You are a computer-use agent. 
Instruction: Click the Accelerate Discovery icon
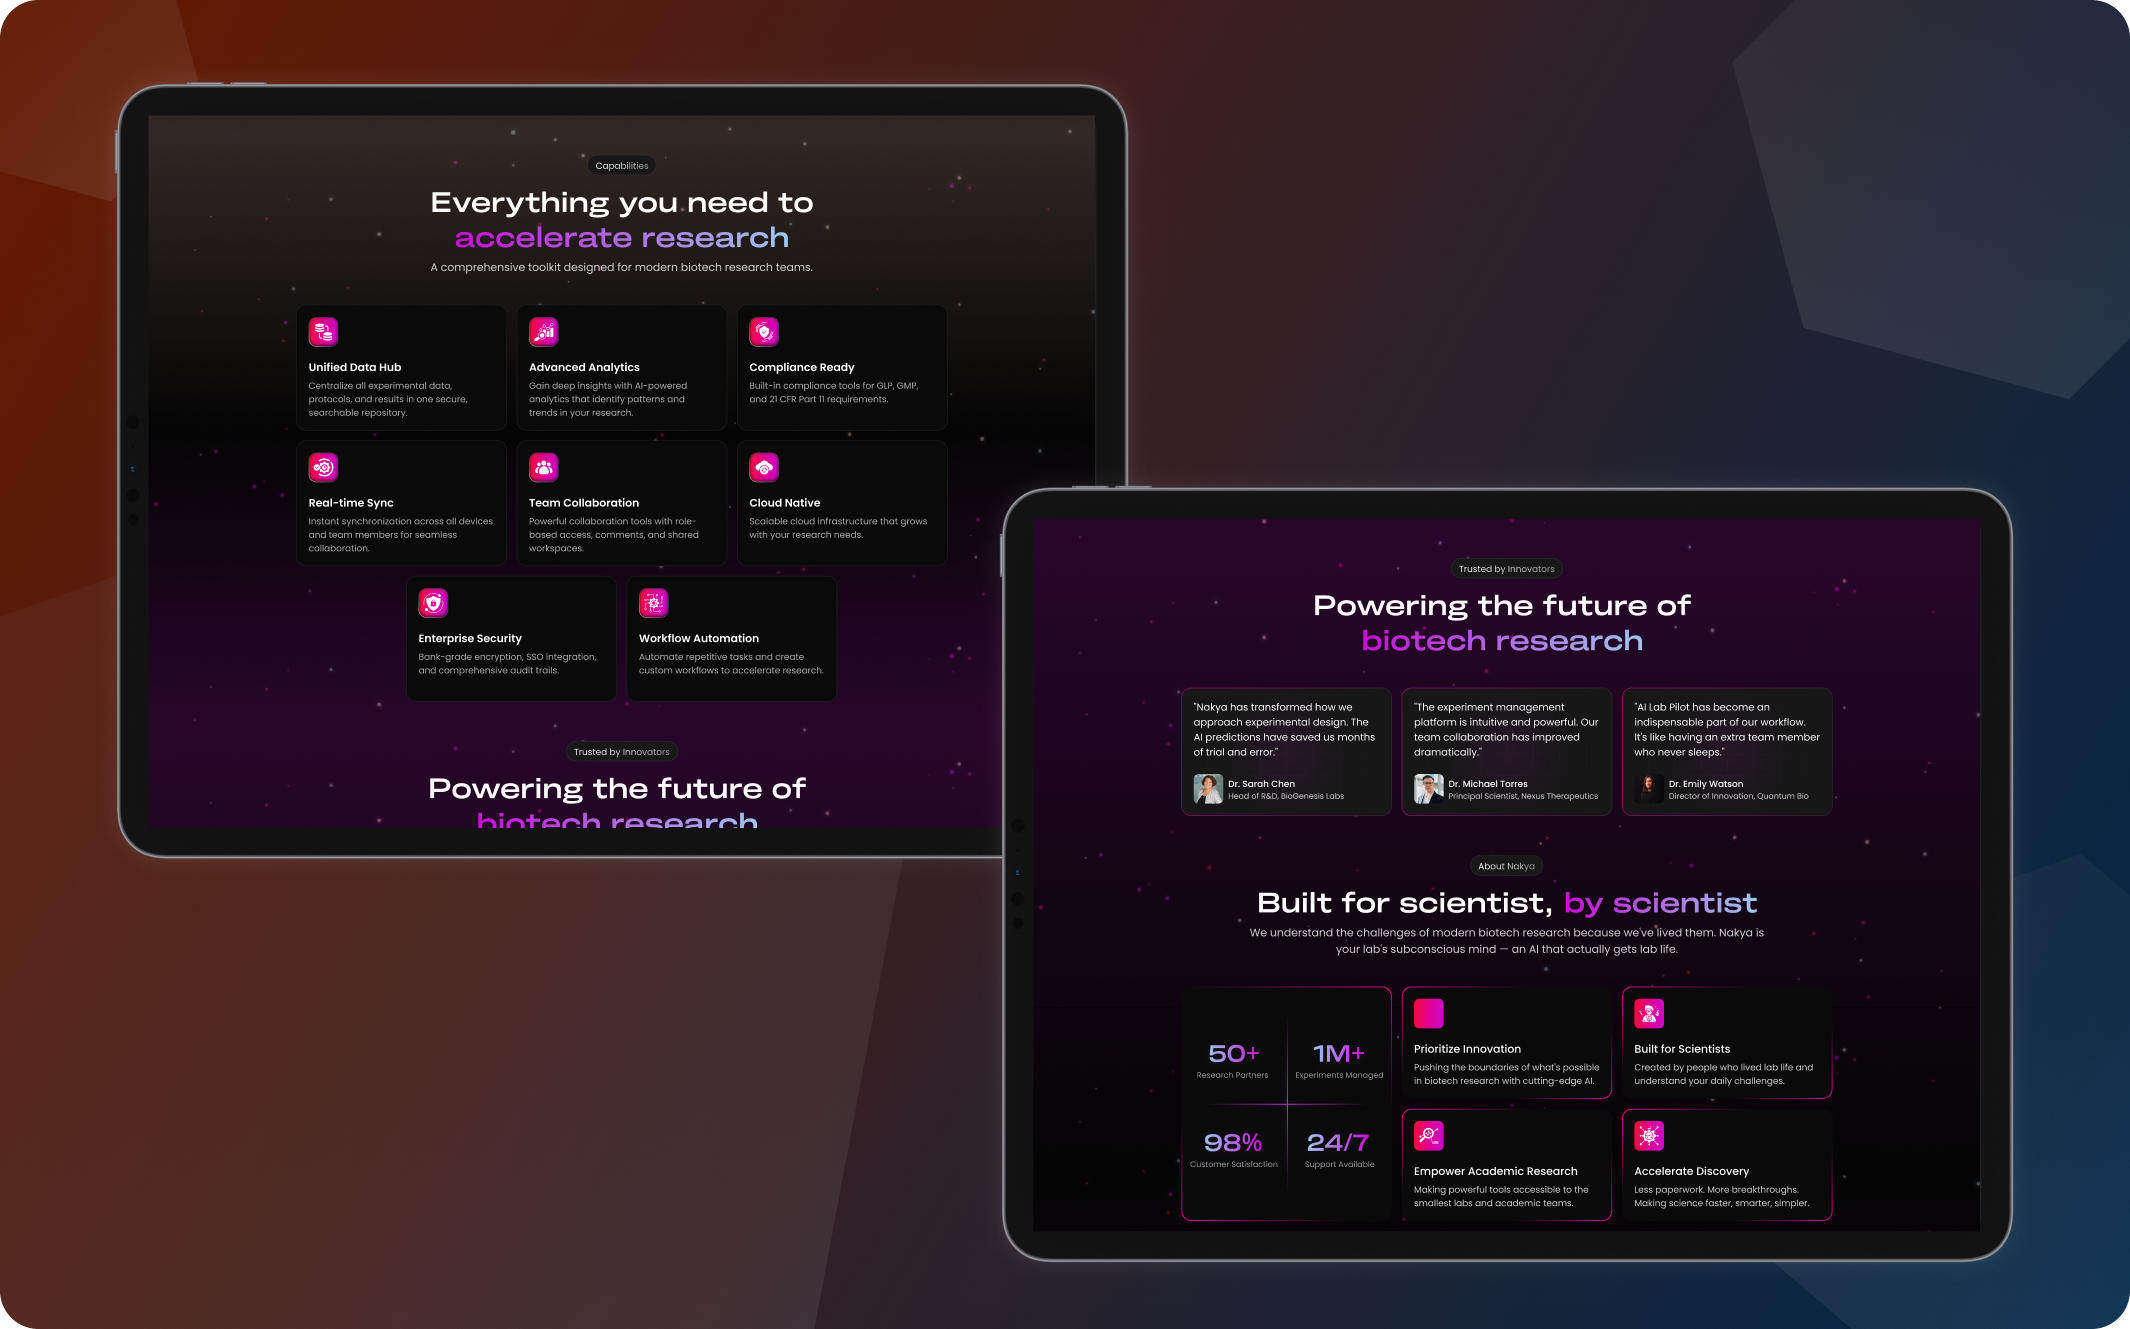coord(1649,1136)
